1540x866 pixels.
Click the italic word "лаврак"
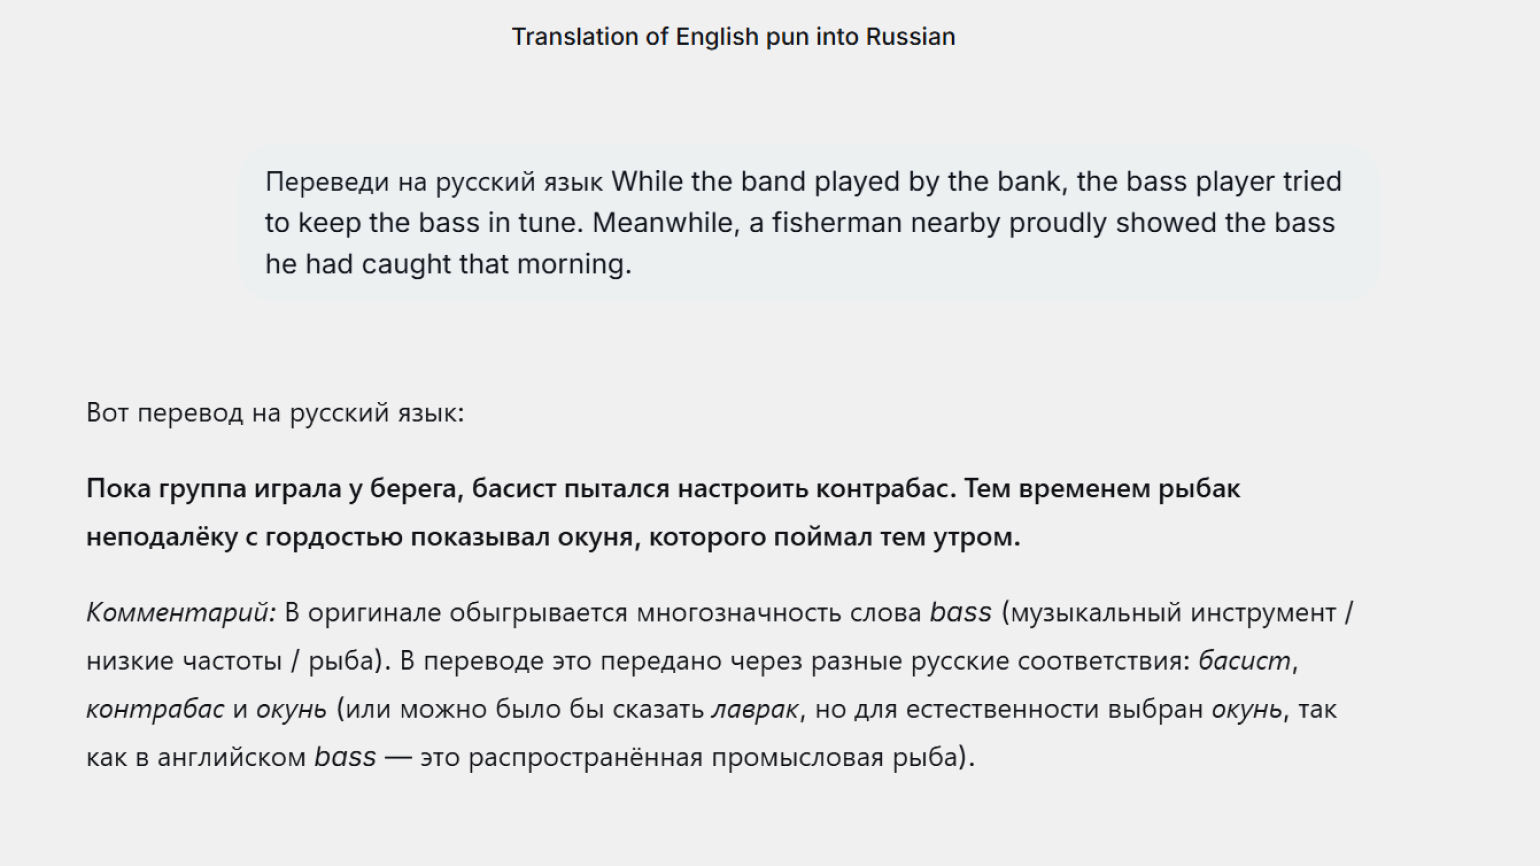coord(755,709)
